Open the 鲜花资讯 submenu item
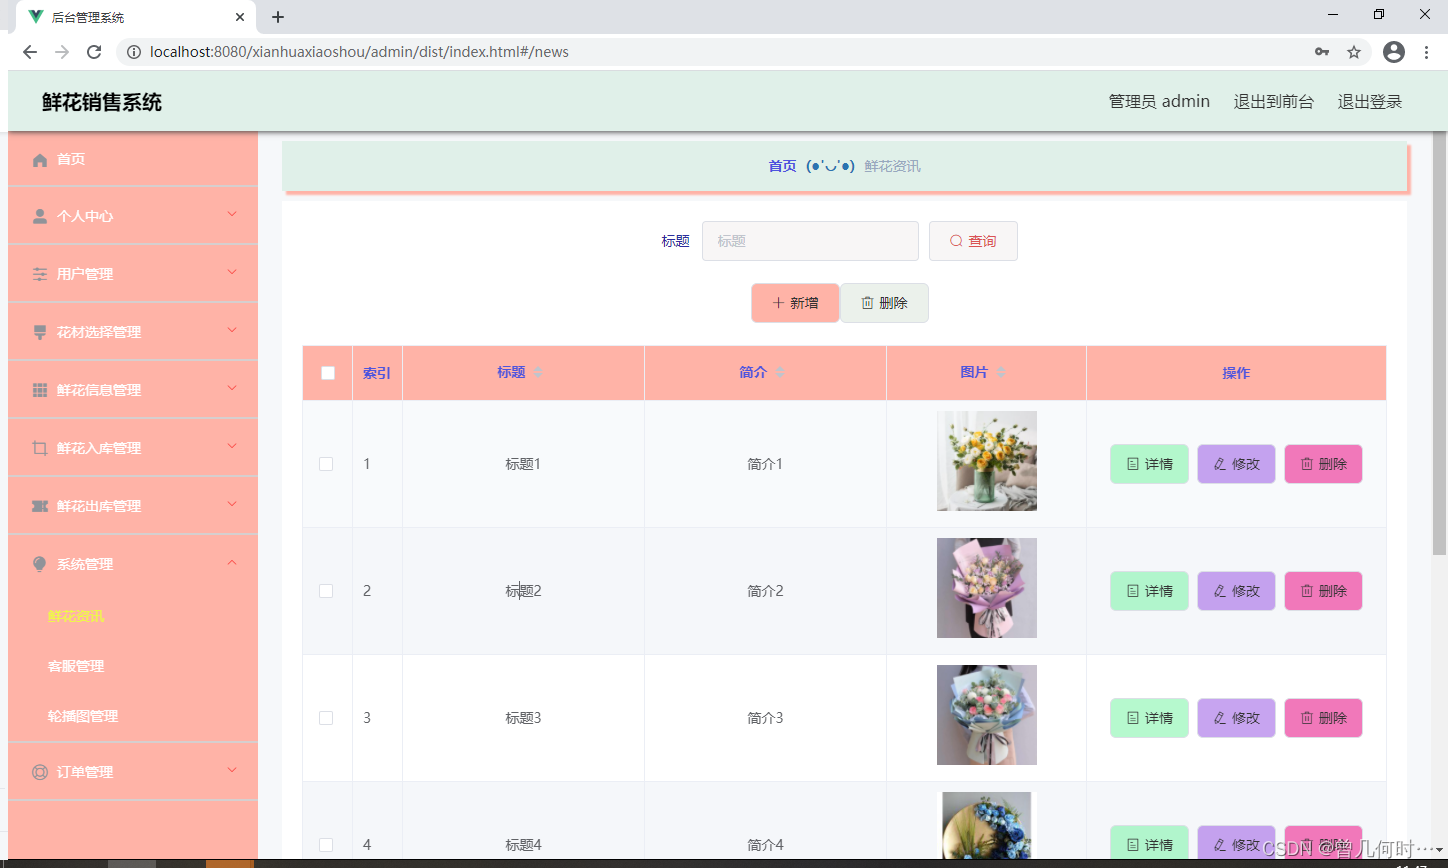The height and width of the screenshot is (868, 1448). pyautogui.click(x=76, y=616)
